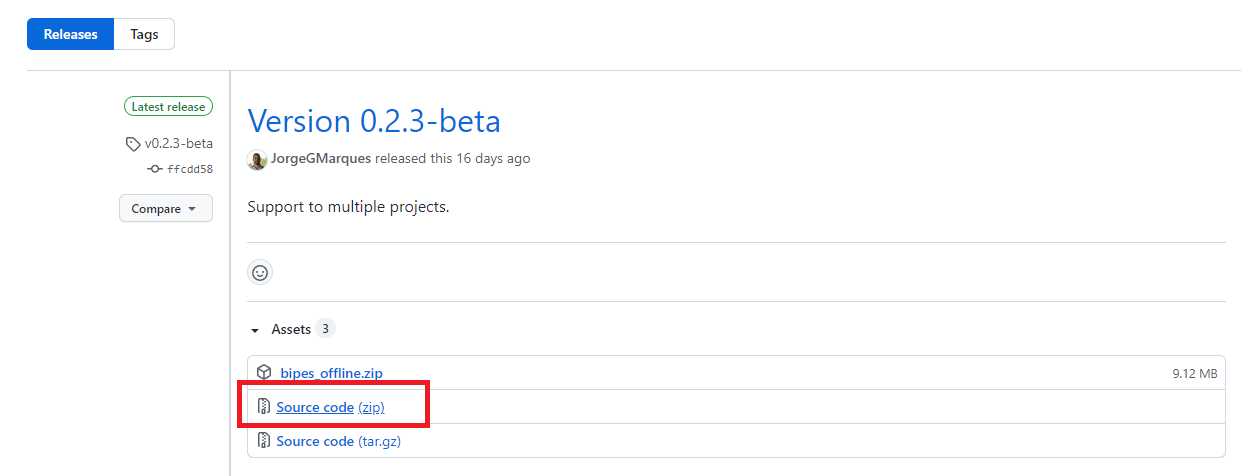Open the v0.2.3-beta tag link
Image resolution: width=1241 pixels, height=476 pixels.
pyautogui.click(x=179, y=144)
